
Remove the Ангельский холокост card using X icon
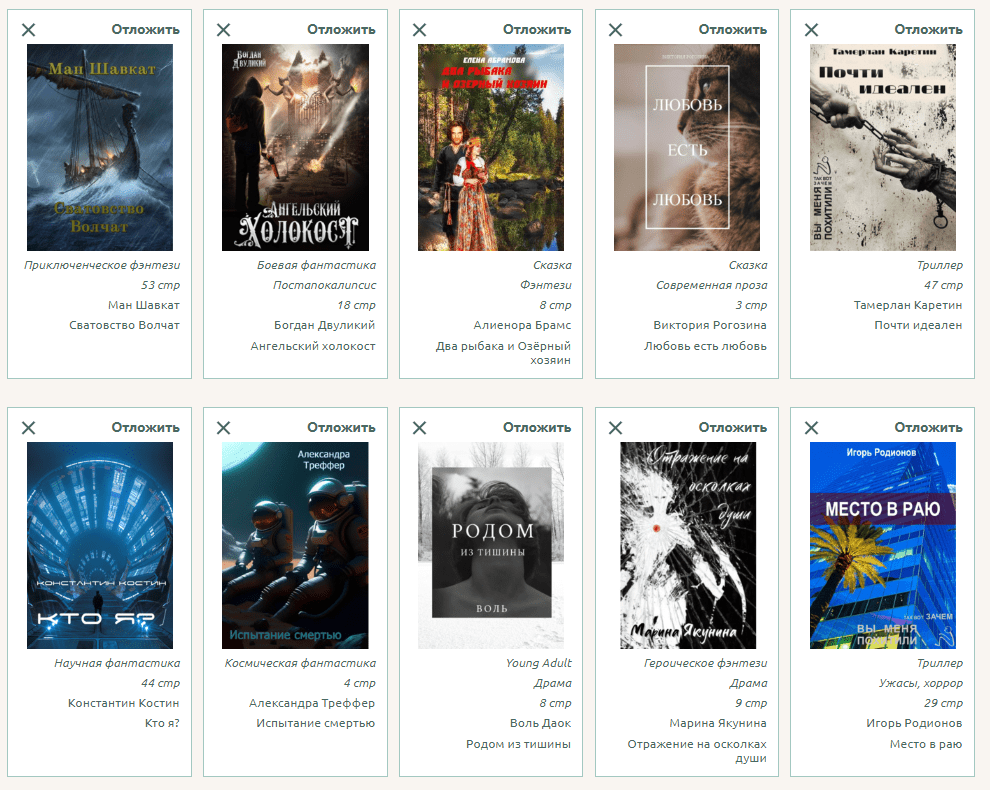tap(224, 30)
